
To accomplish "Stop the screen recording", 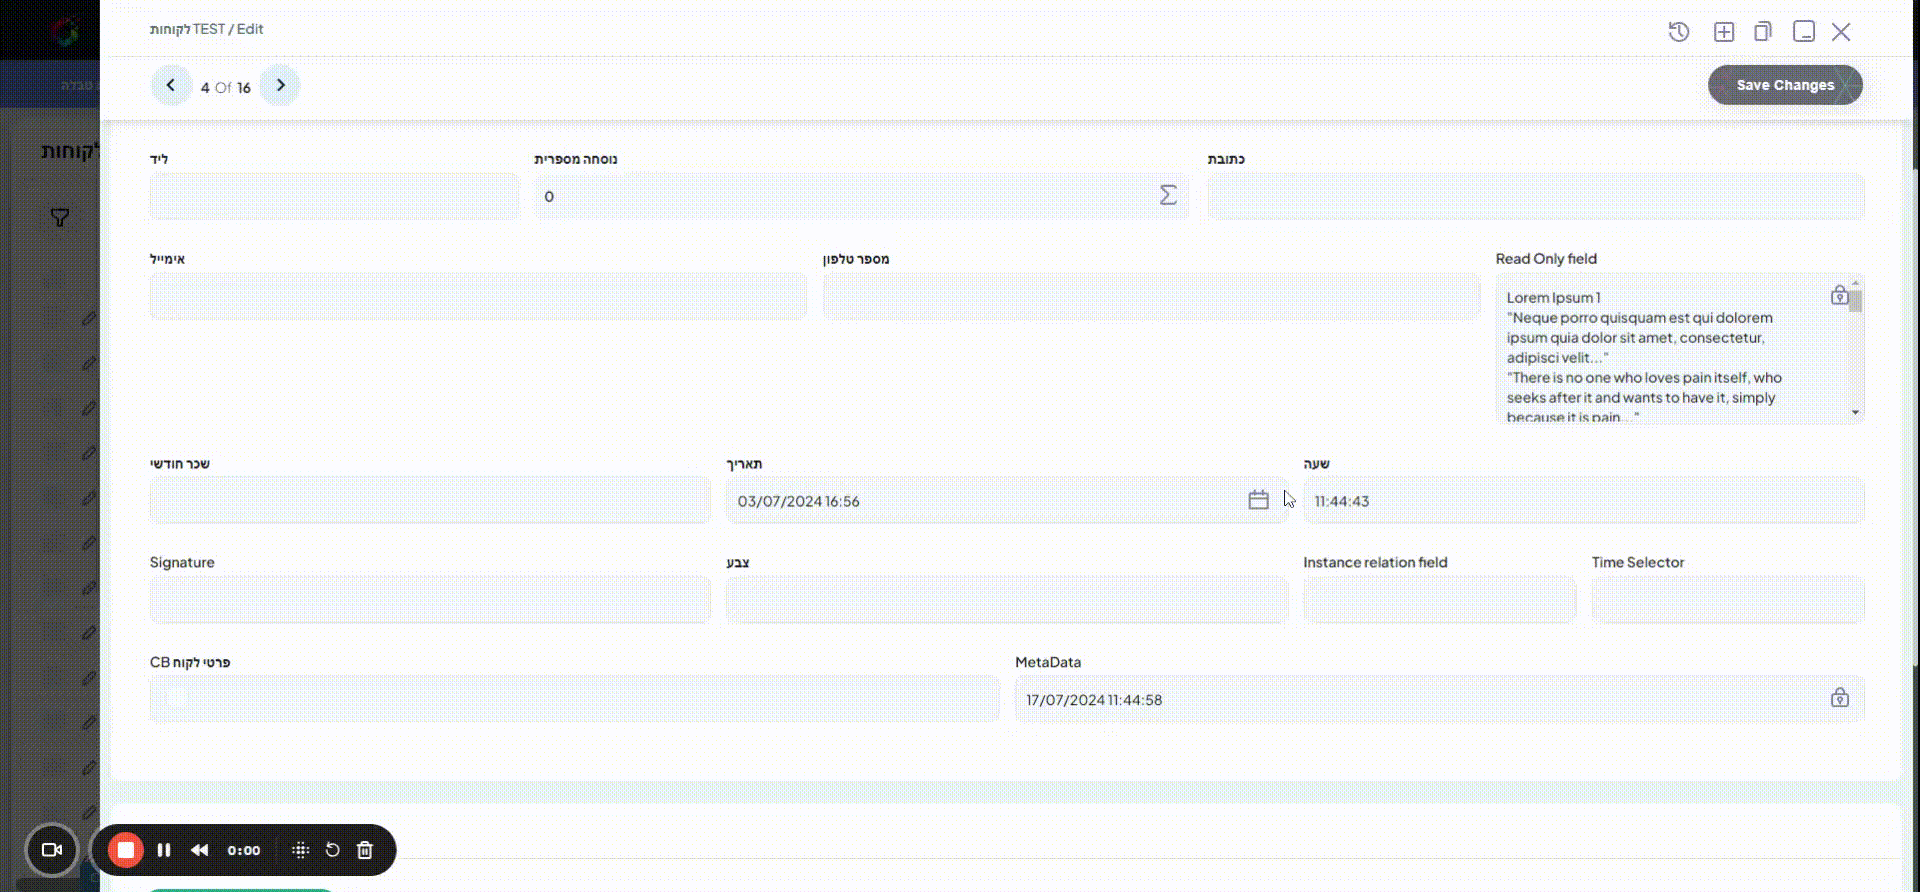I will click(x=126, y=850).
